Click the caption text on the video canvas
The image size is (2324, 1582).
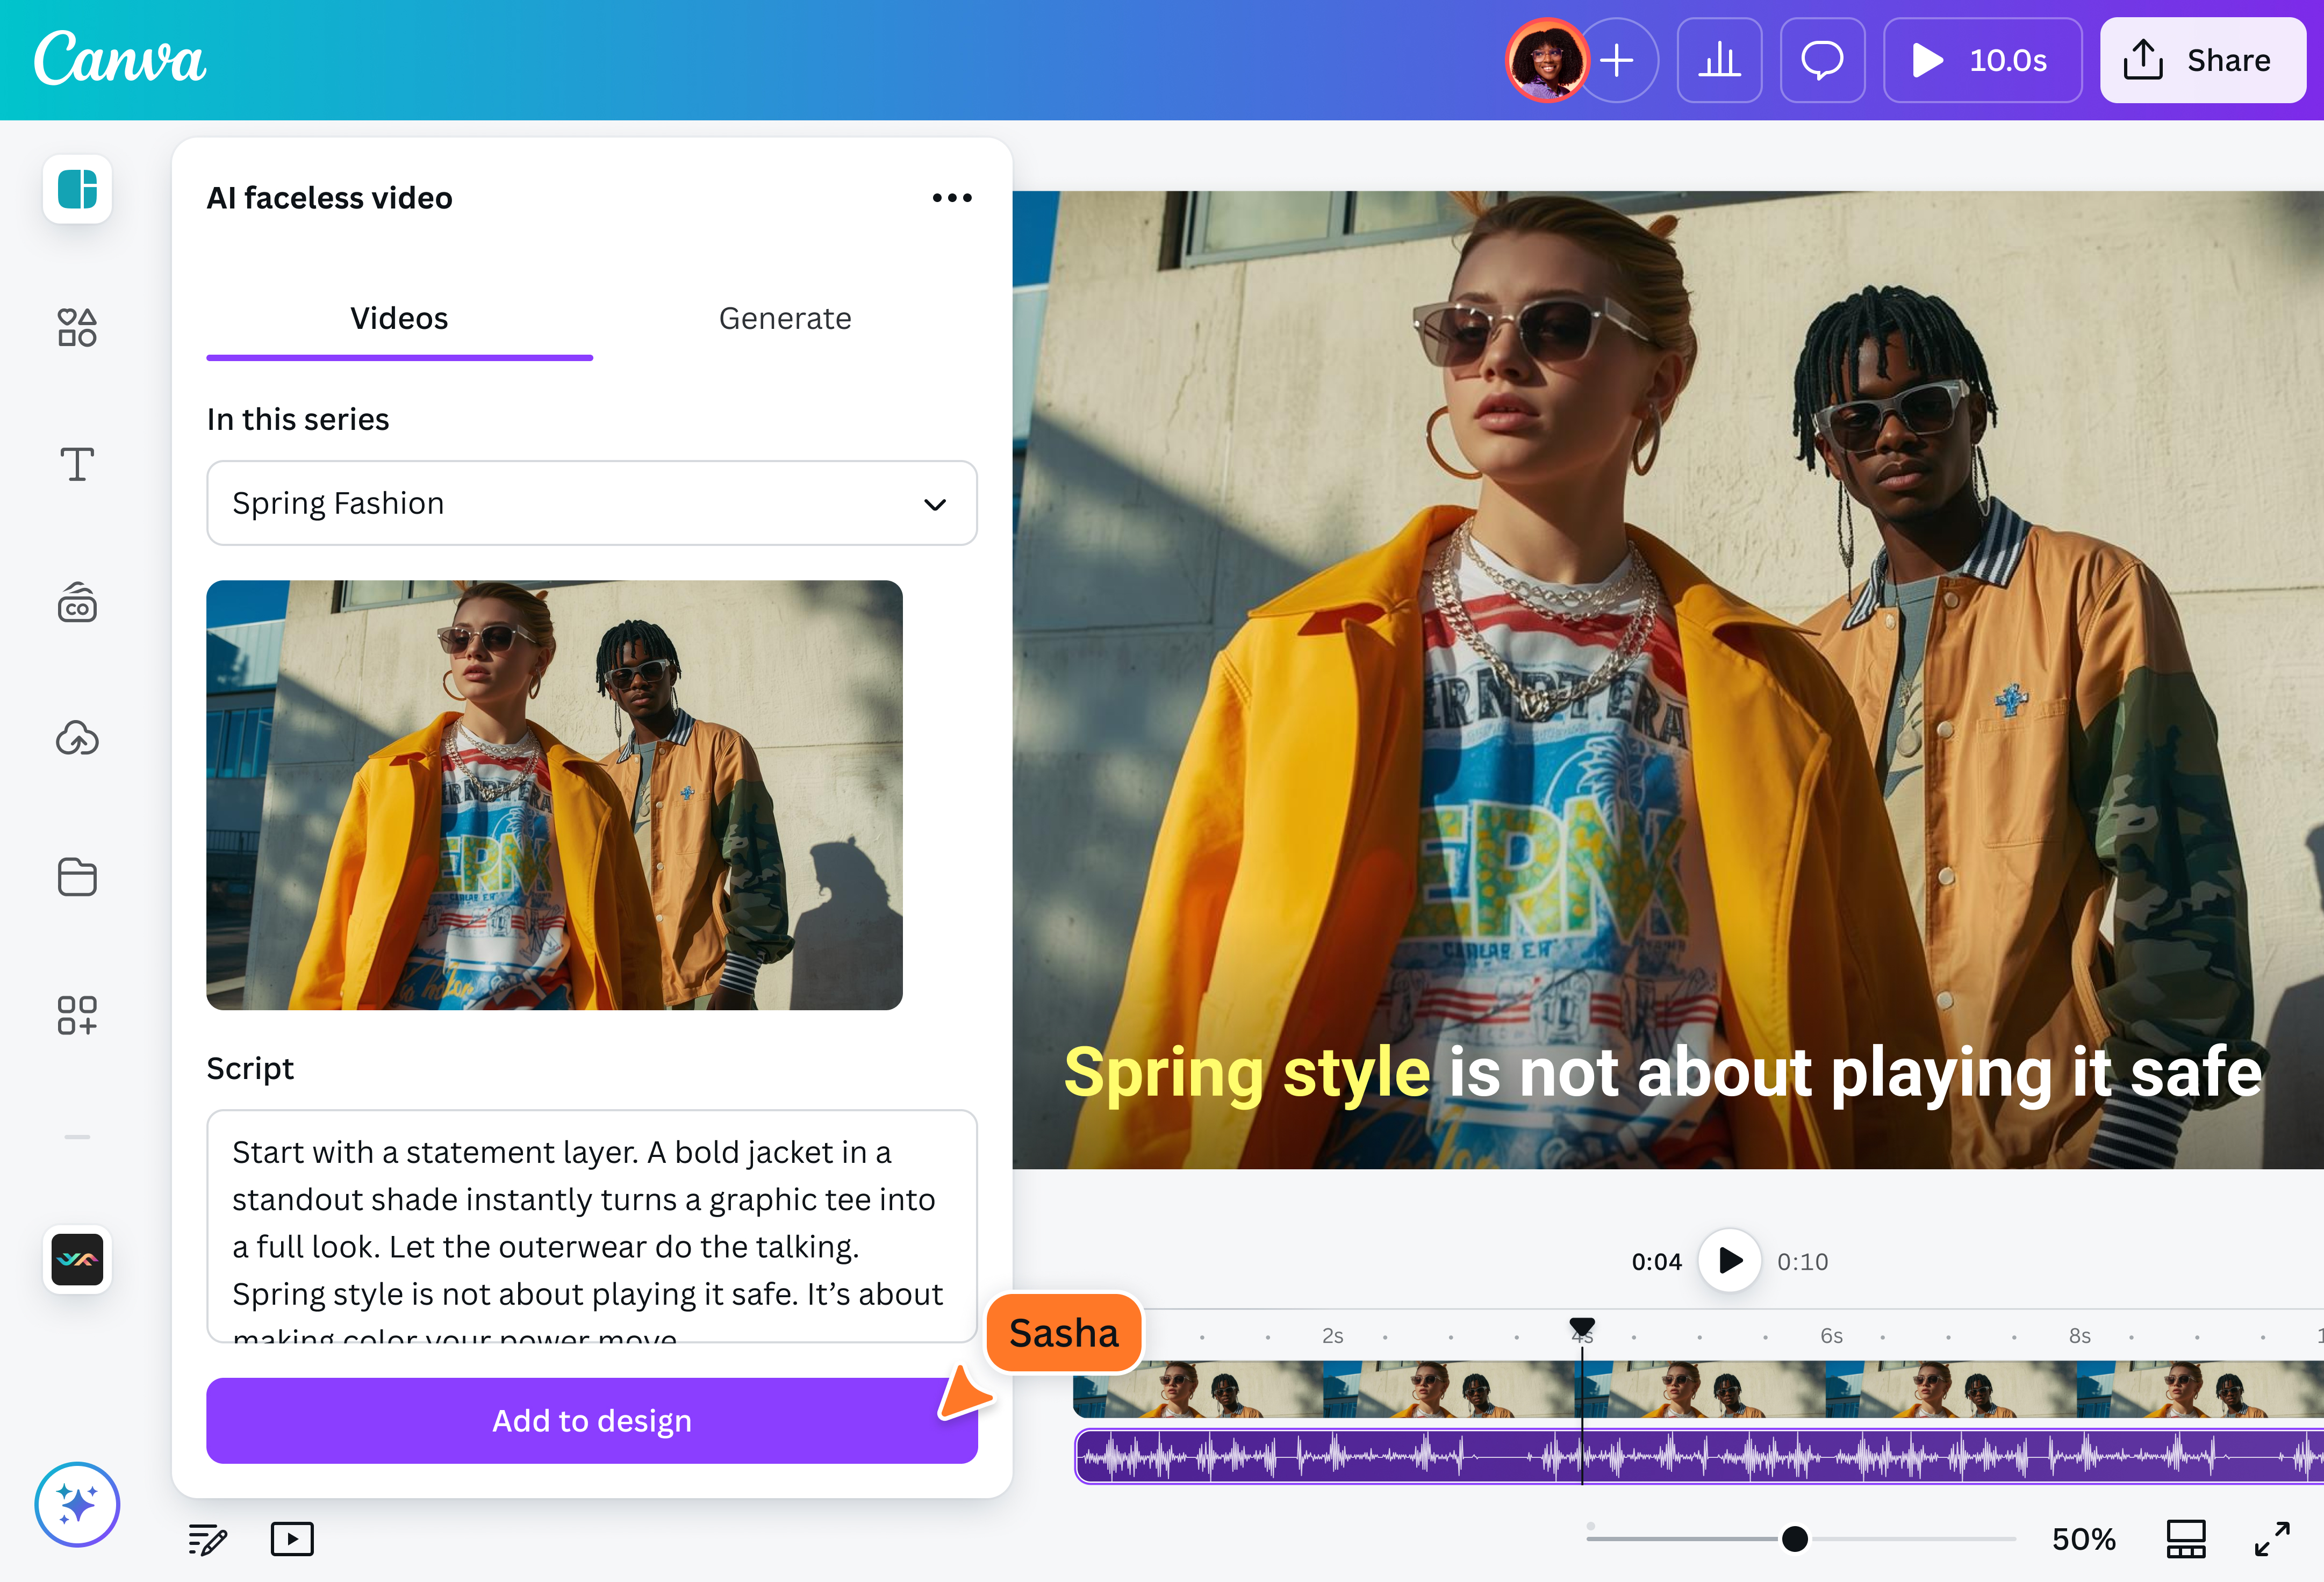pos(1662,1073)
